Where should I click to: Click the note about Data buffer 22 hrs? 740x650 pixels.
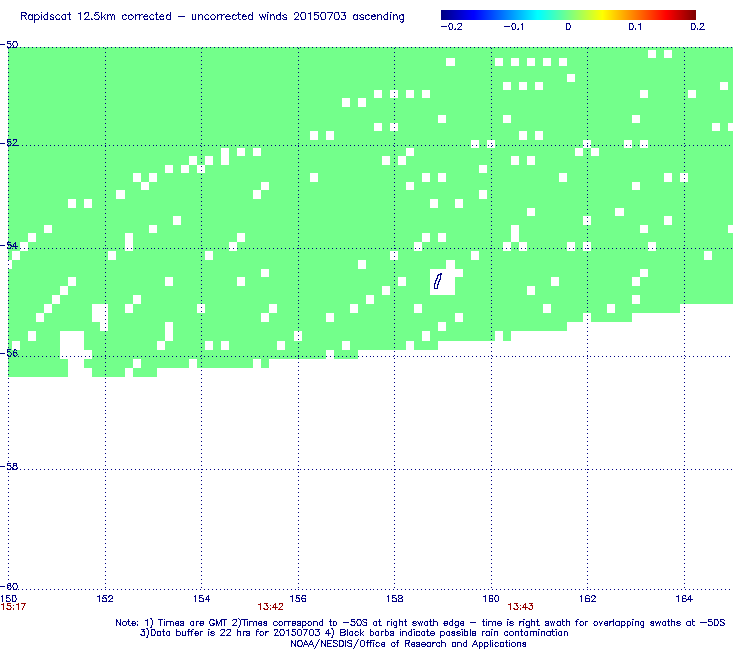point(354,633)
